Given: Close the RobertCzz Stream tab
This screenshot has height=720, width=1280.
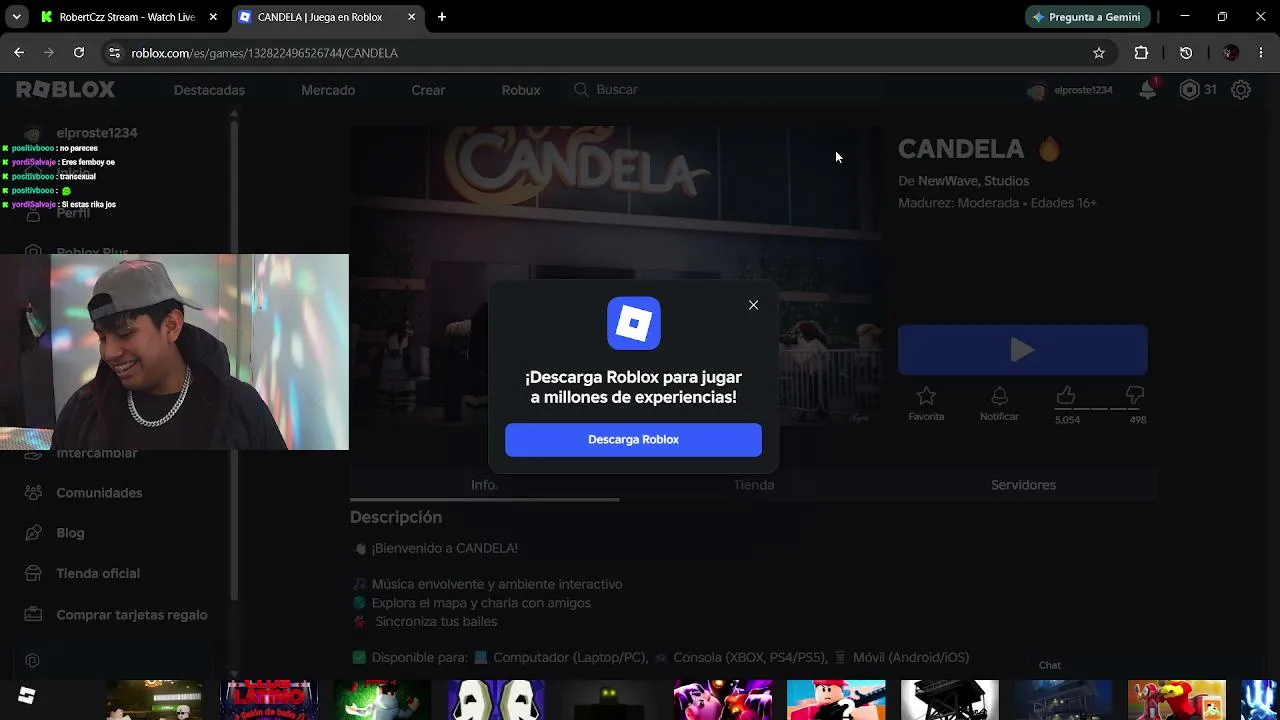Looking at the screenshot, I should (213, 17).
